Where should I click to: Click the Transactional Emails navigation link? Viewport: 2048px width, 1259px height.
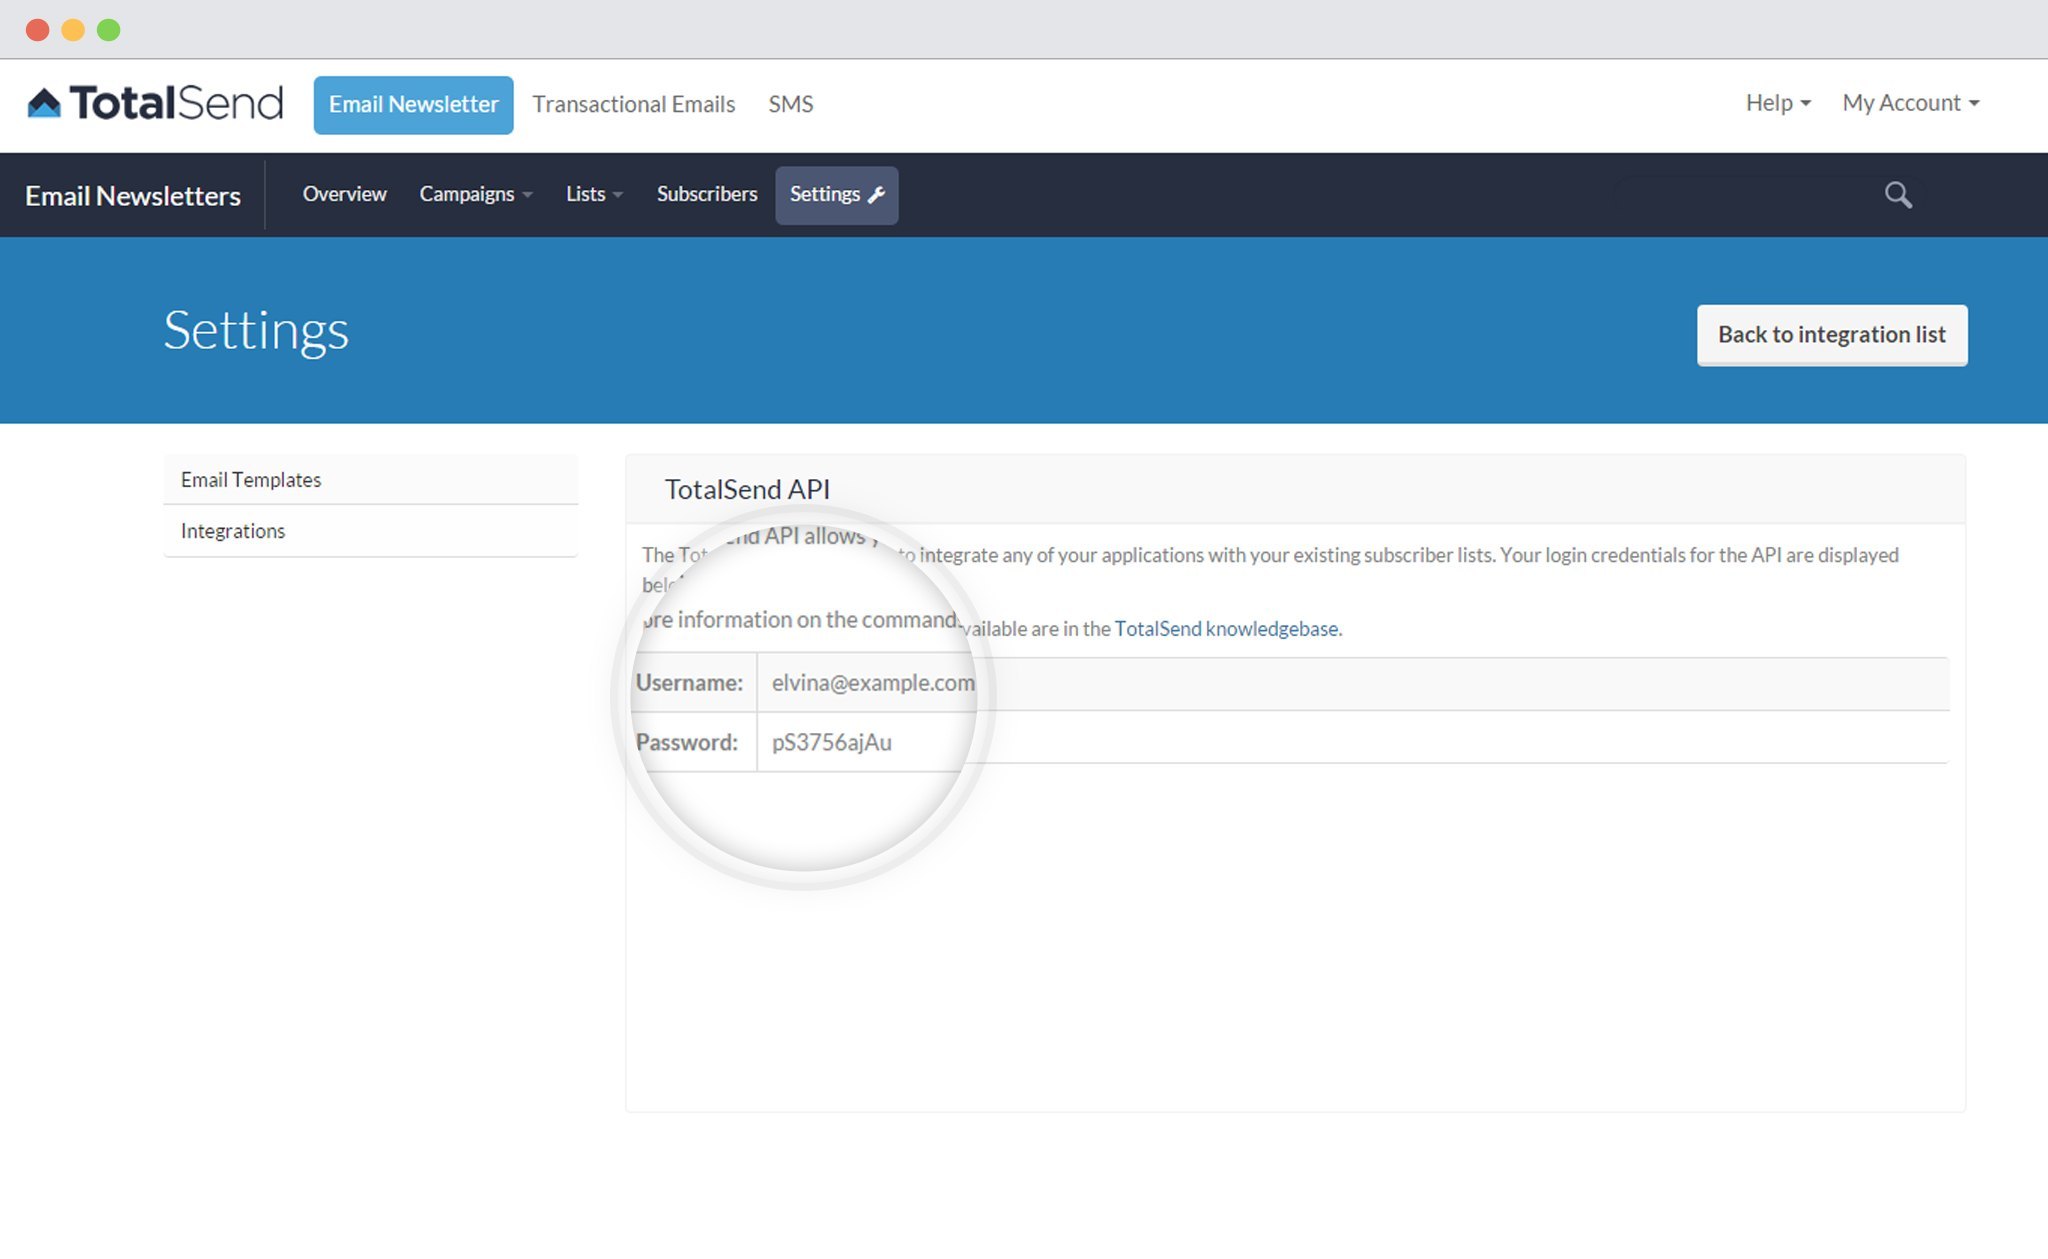(632, 104)
